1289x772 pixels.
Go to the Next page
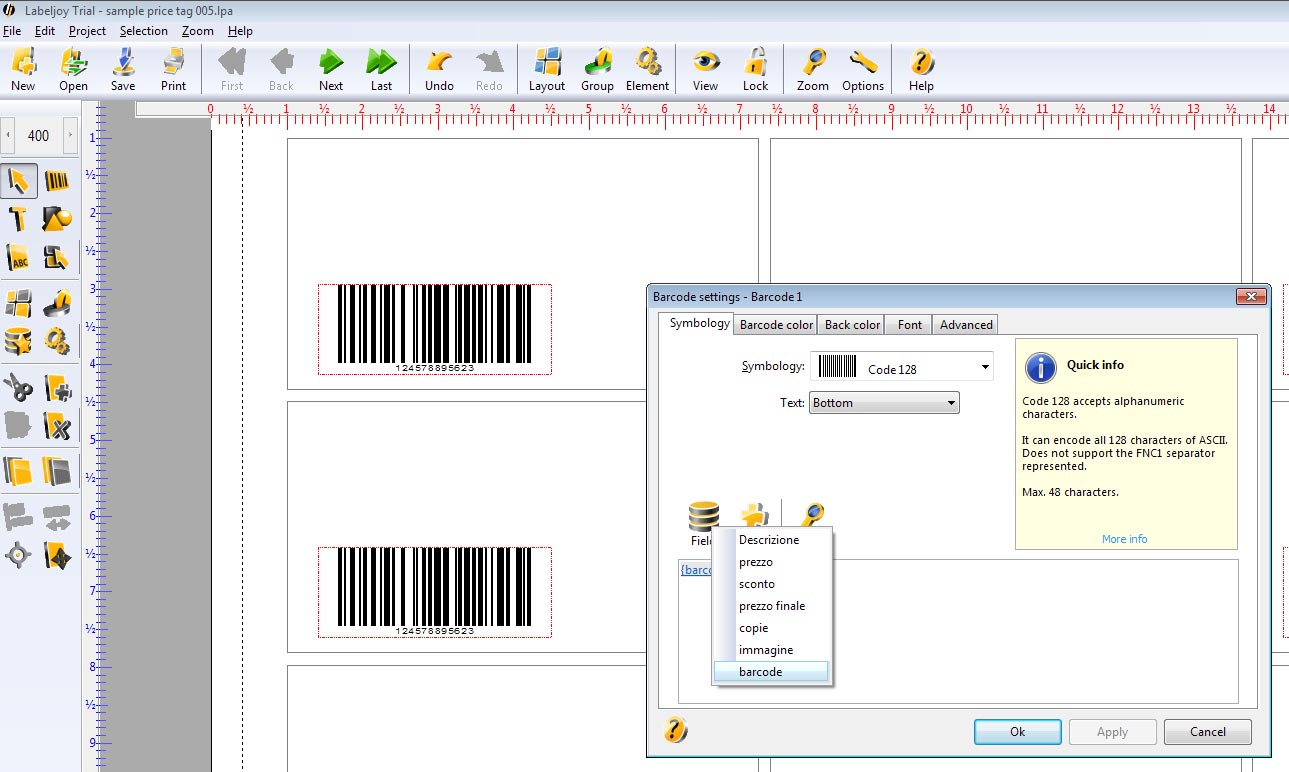331,70
